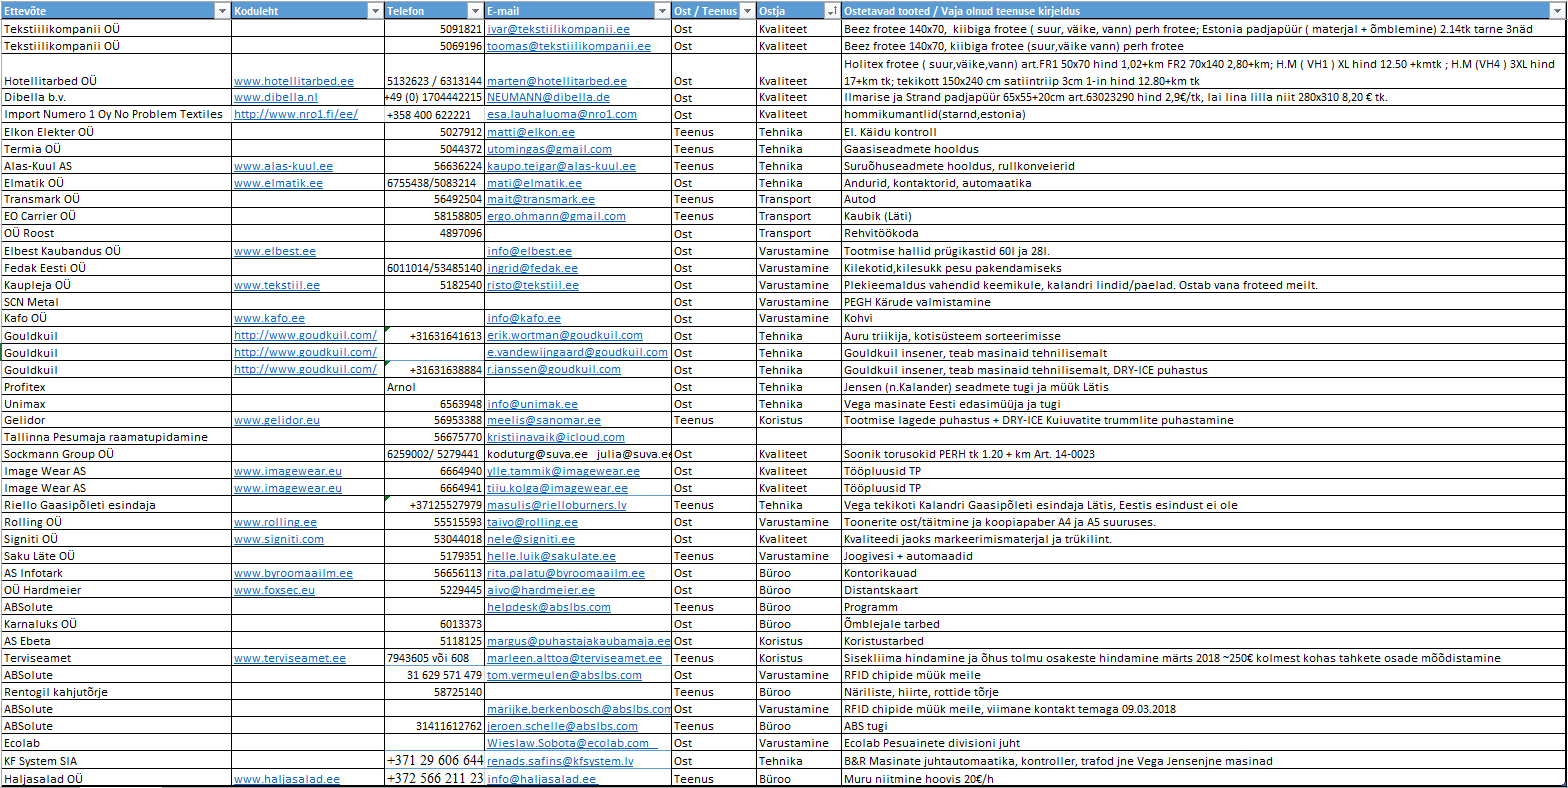Viewport: 1568px width, 788px height.
Task: Click the NEUMANN@dibella.de email address
Action: pos(548,98)
